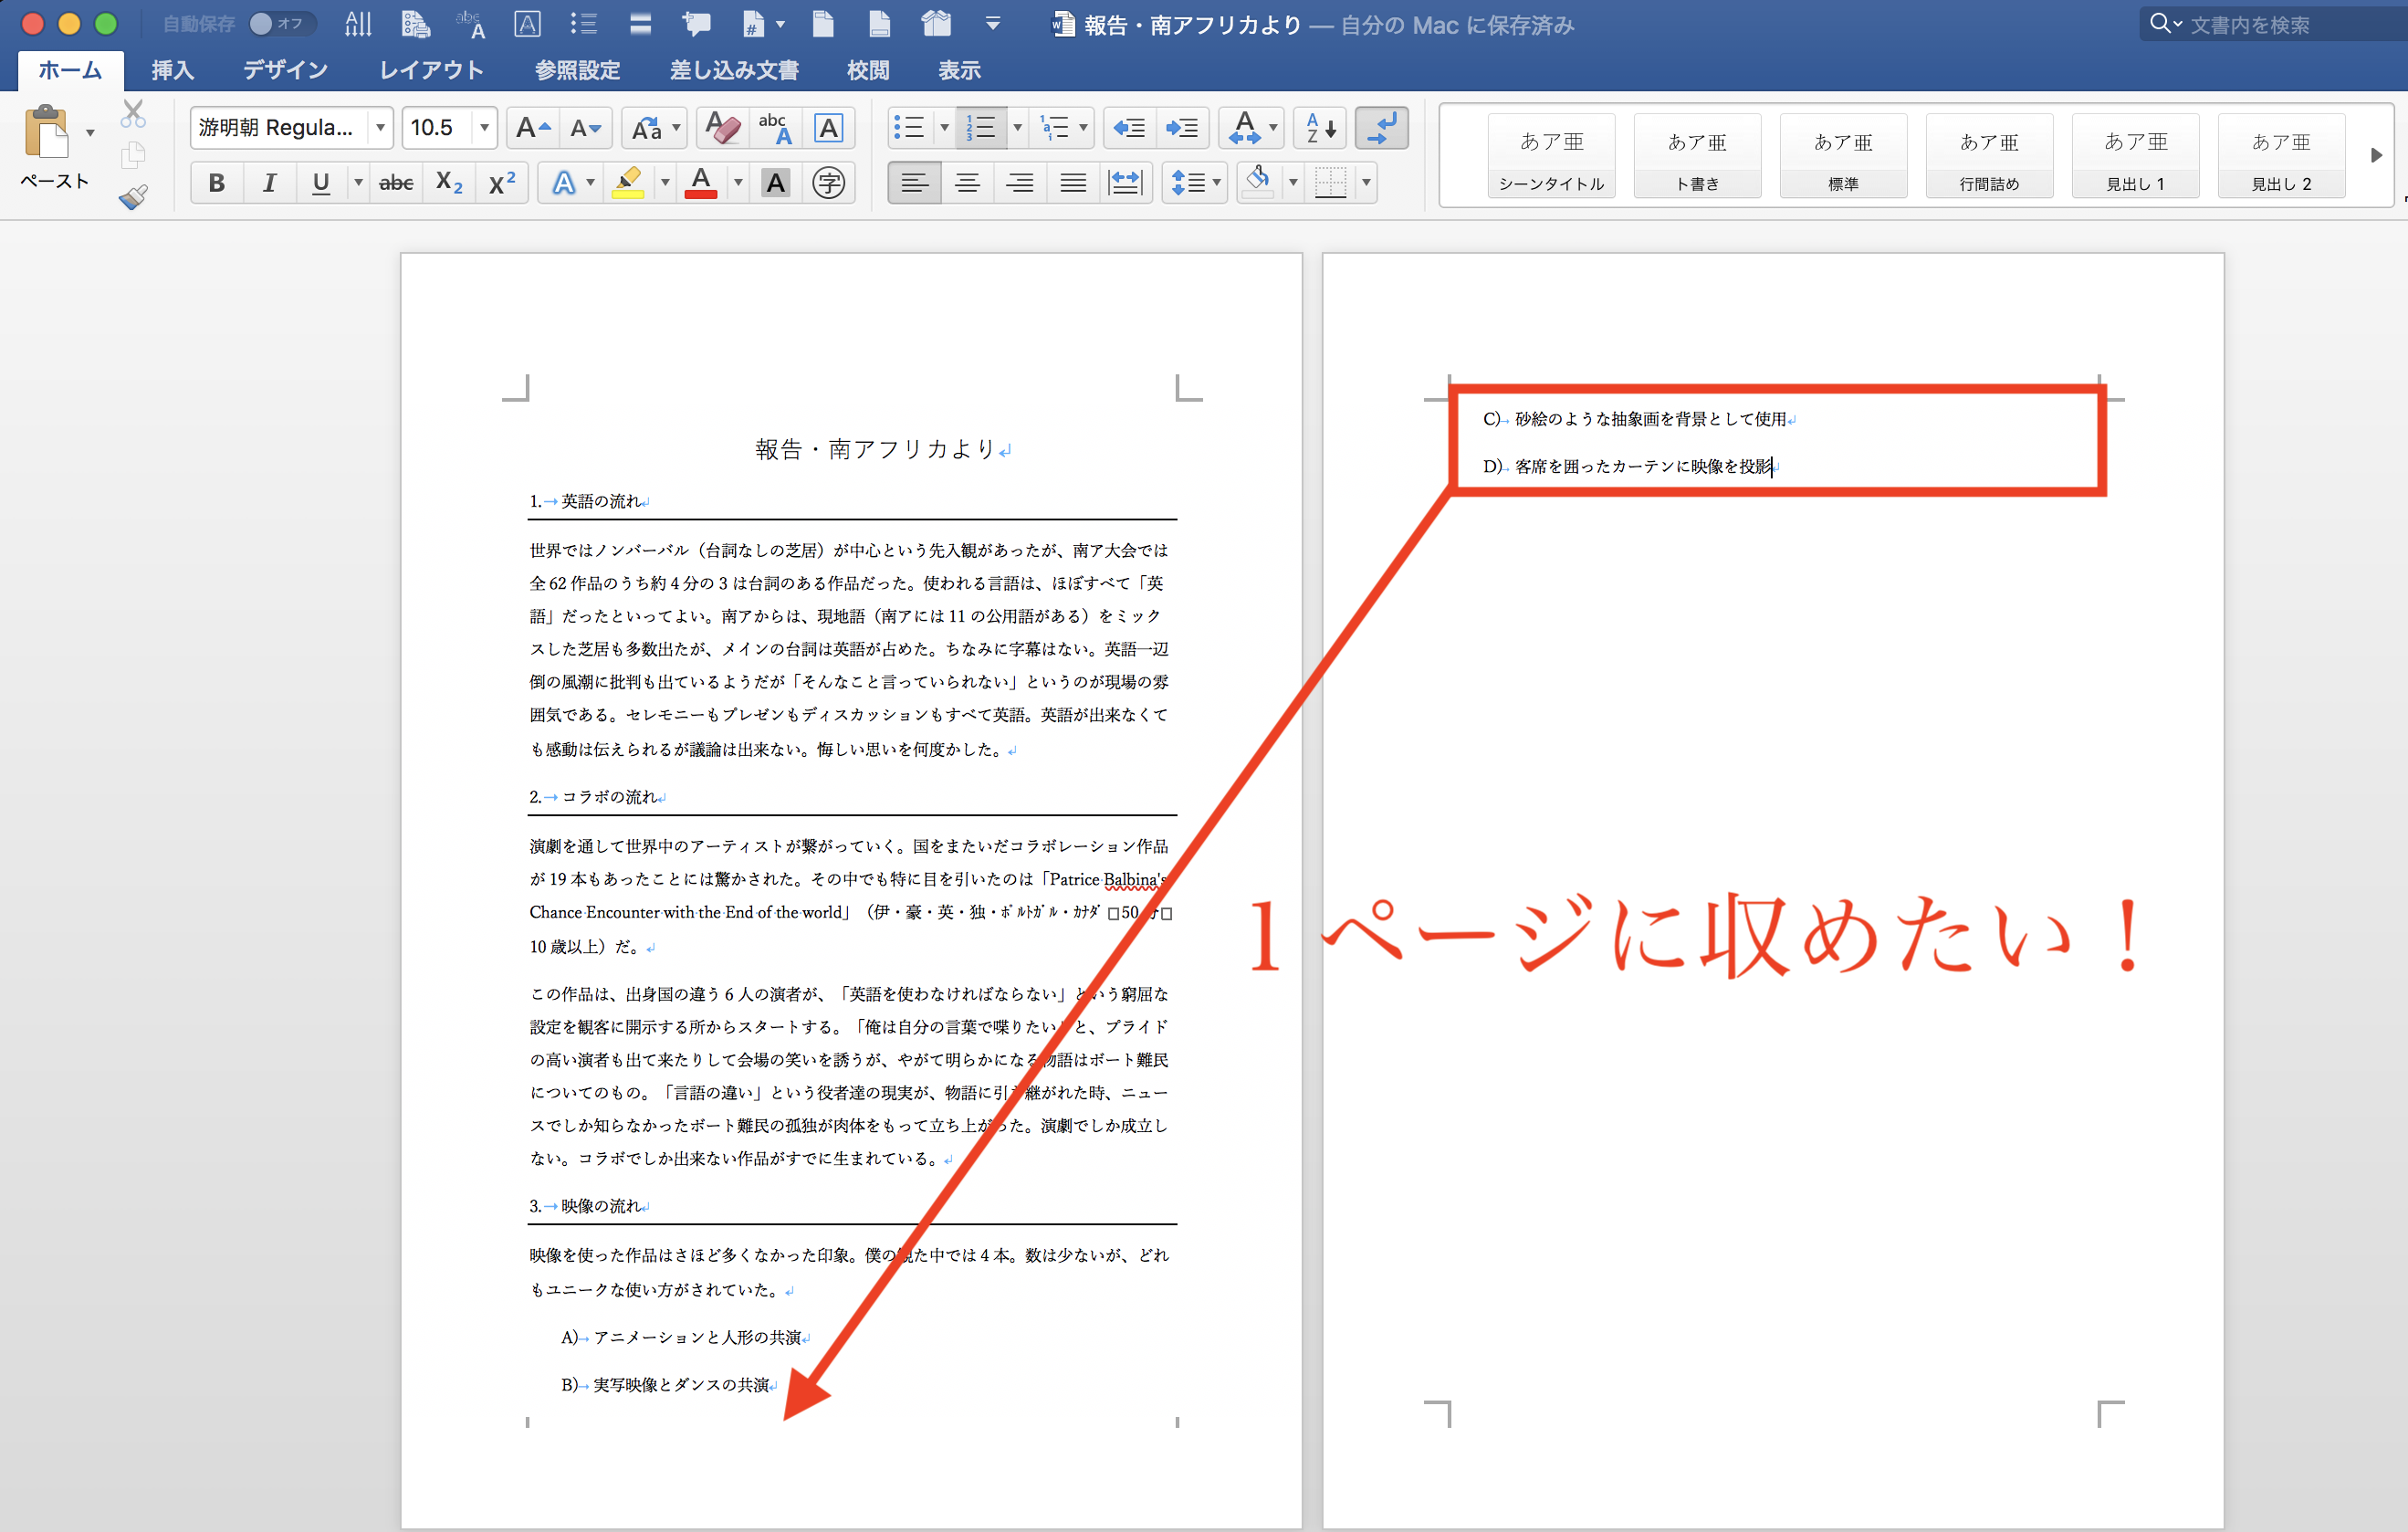Screen dimensions: 2408x1532
Task: Open the font size dropdown
Action: click(484, 128)
